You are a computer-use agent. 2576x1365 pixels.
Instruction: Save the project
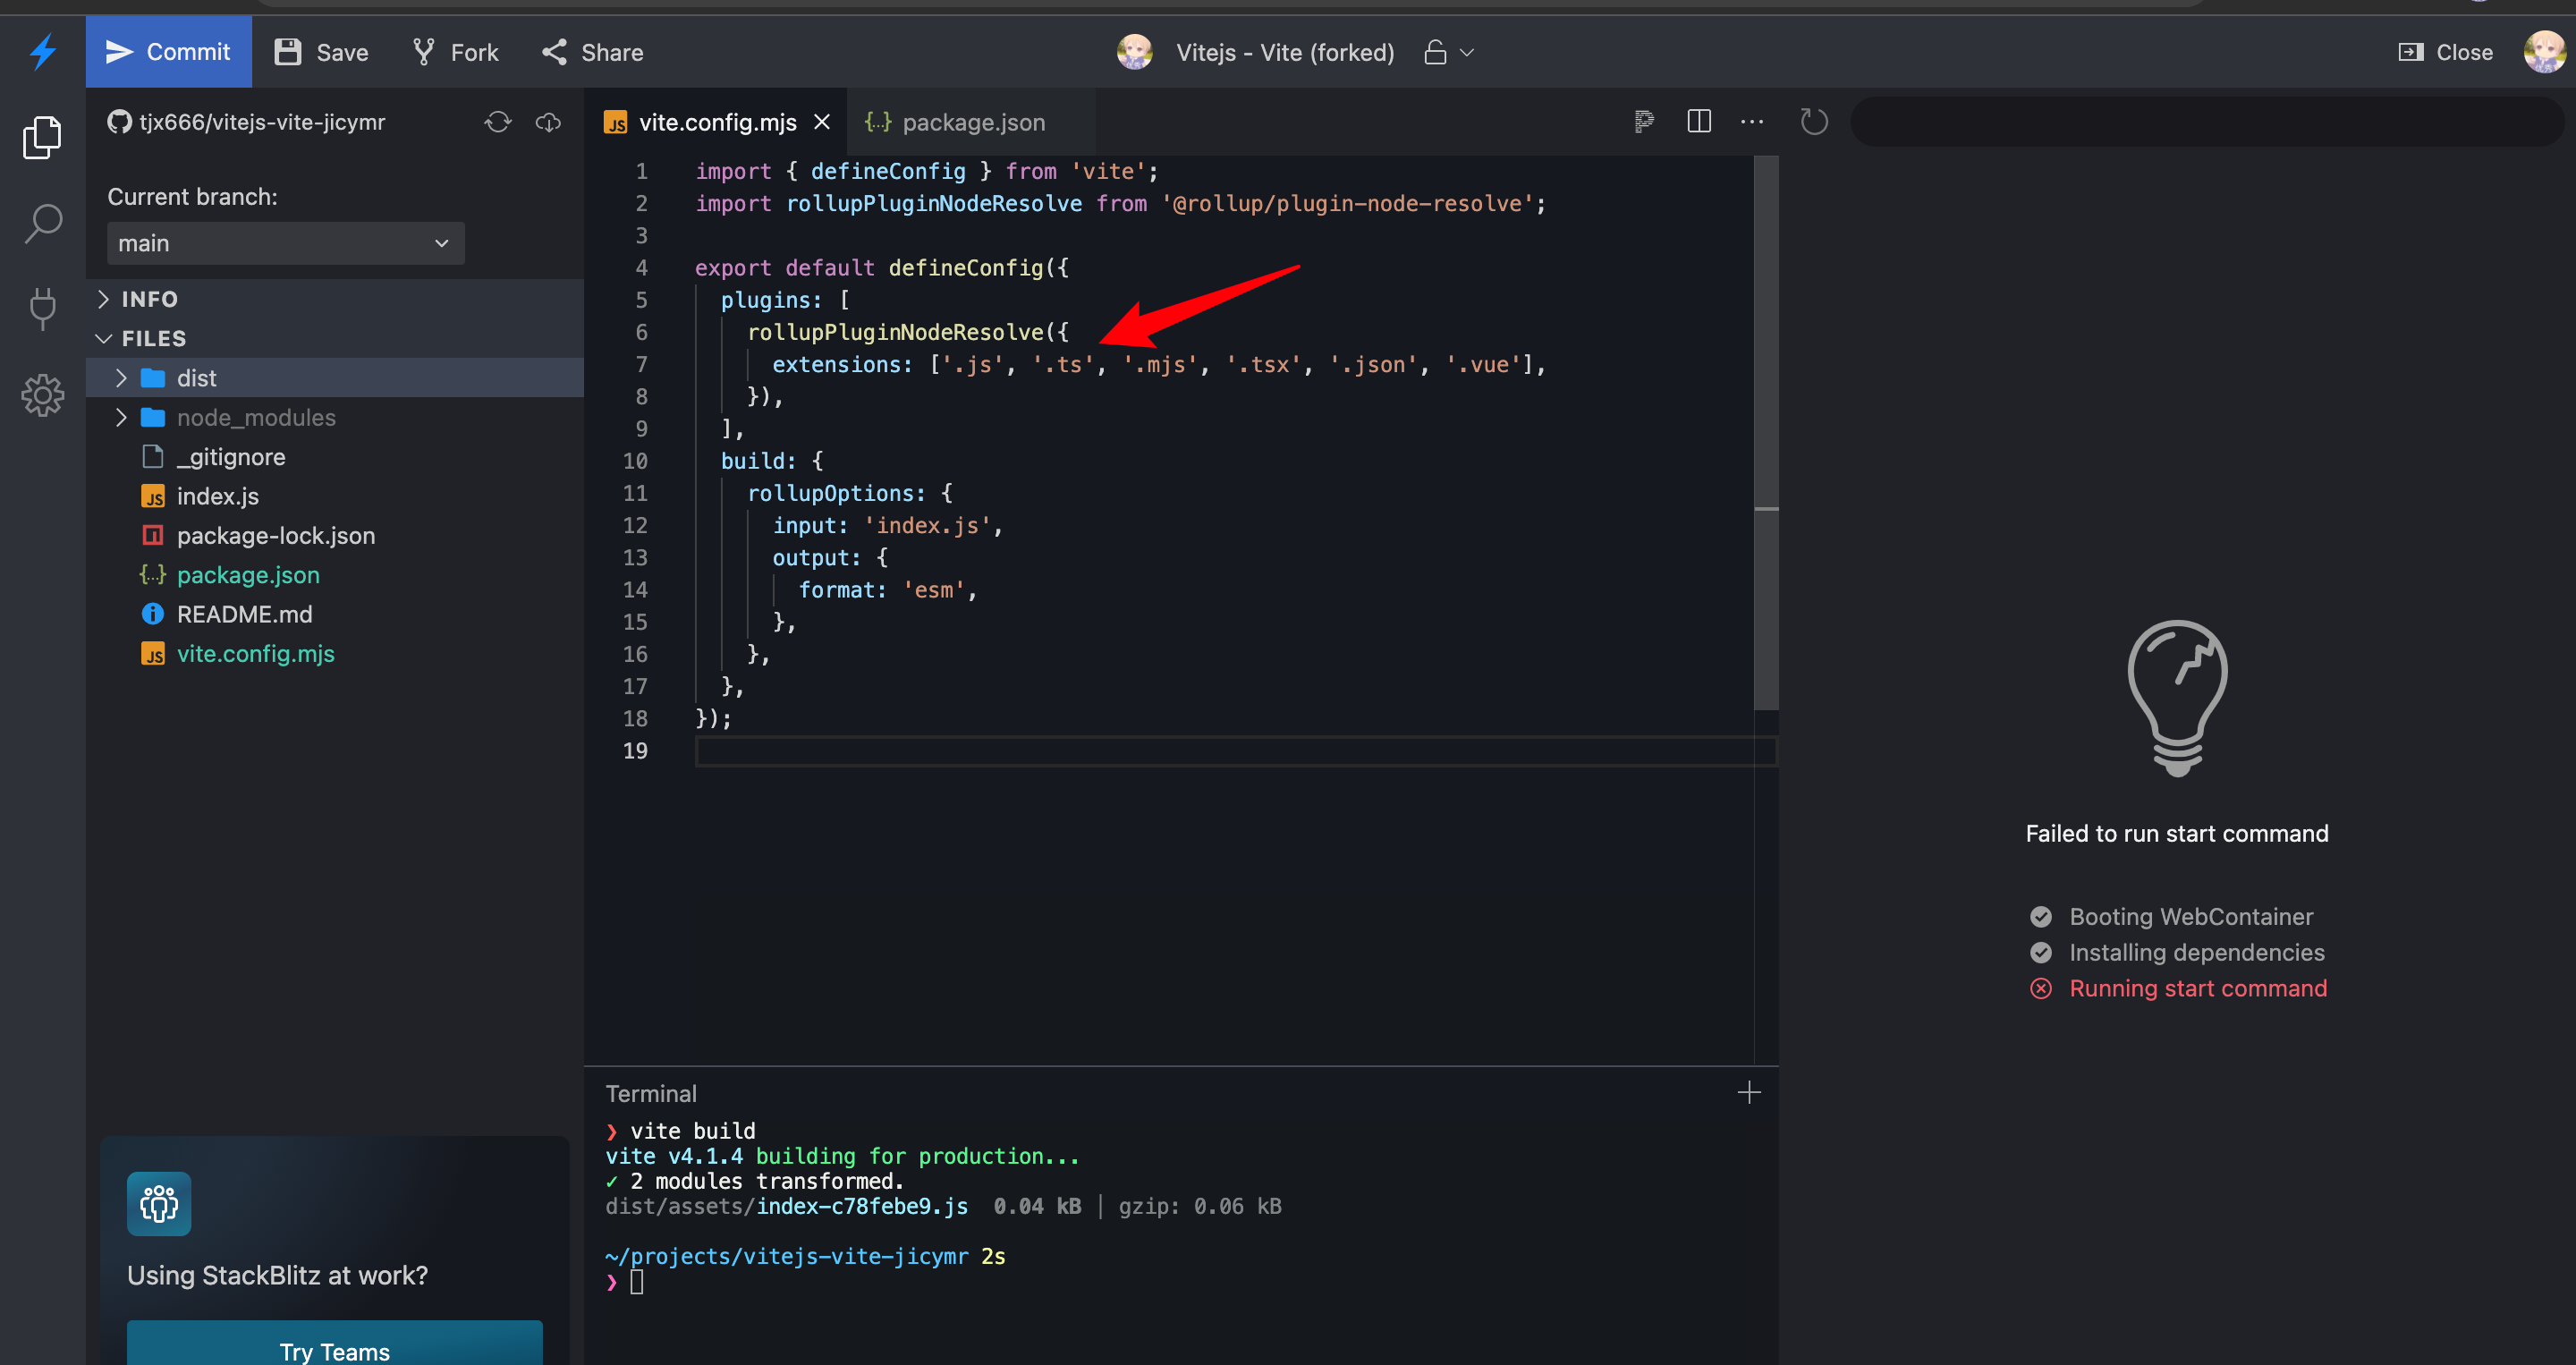(x=322, y=52)
